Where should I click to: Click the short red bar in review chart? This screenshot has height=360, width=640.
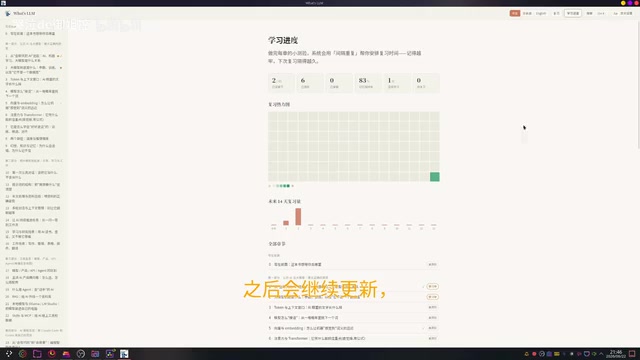click(286, 223)
